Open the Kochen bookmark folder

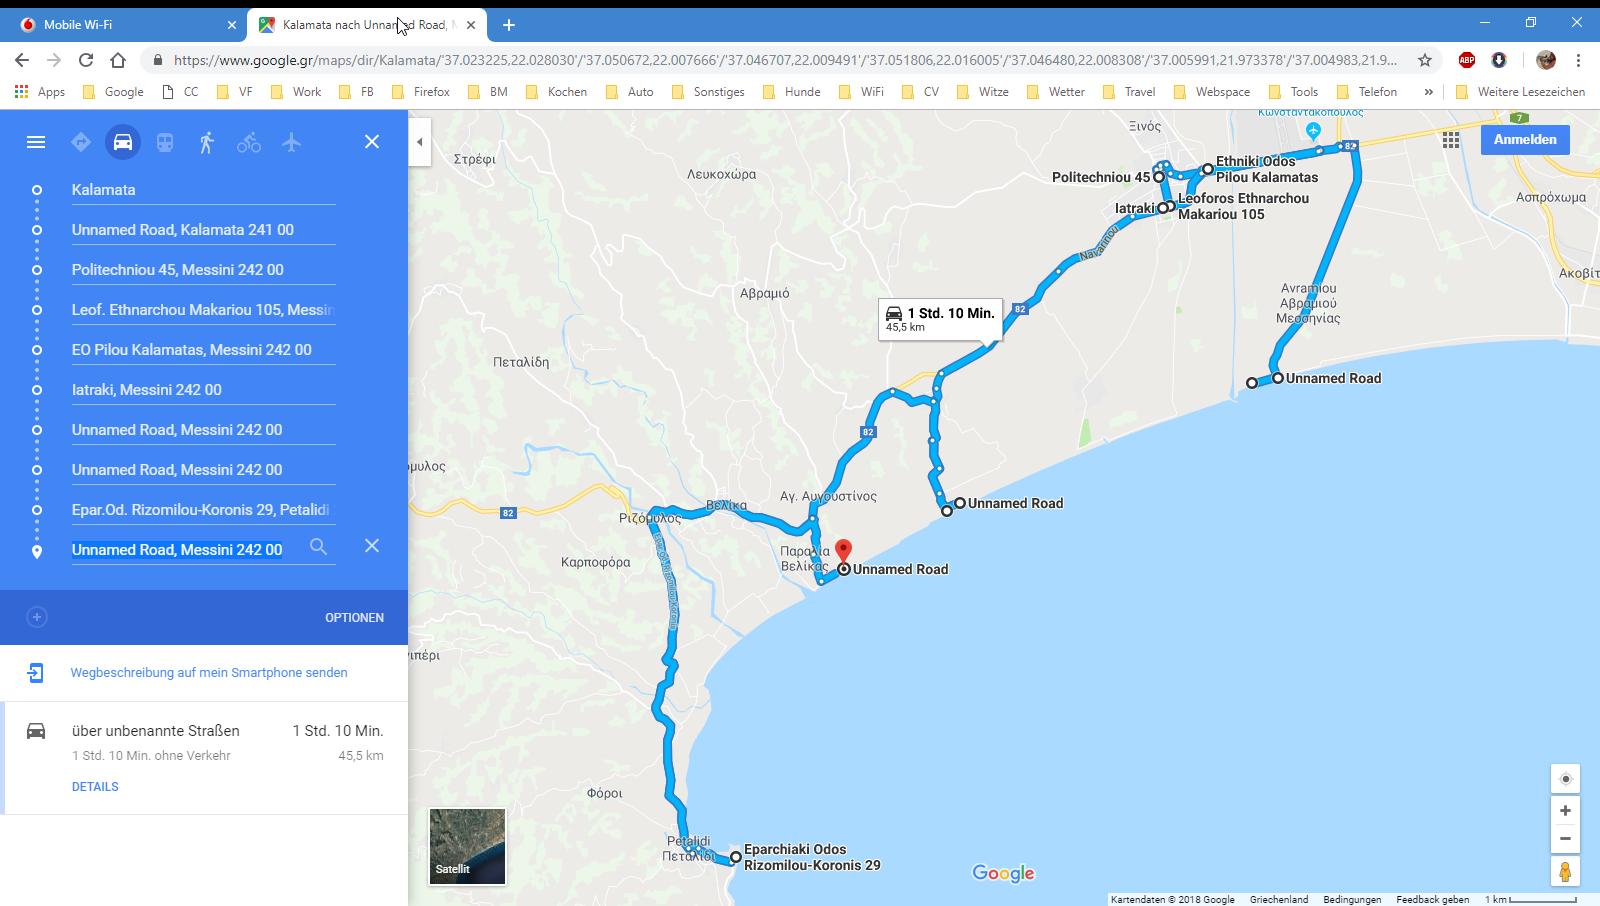pos(557,91)
